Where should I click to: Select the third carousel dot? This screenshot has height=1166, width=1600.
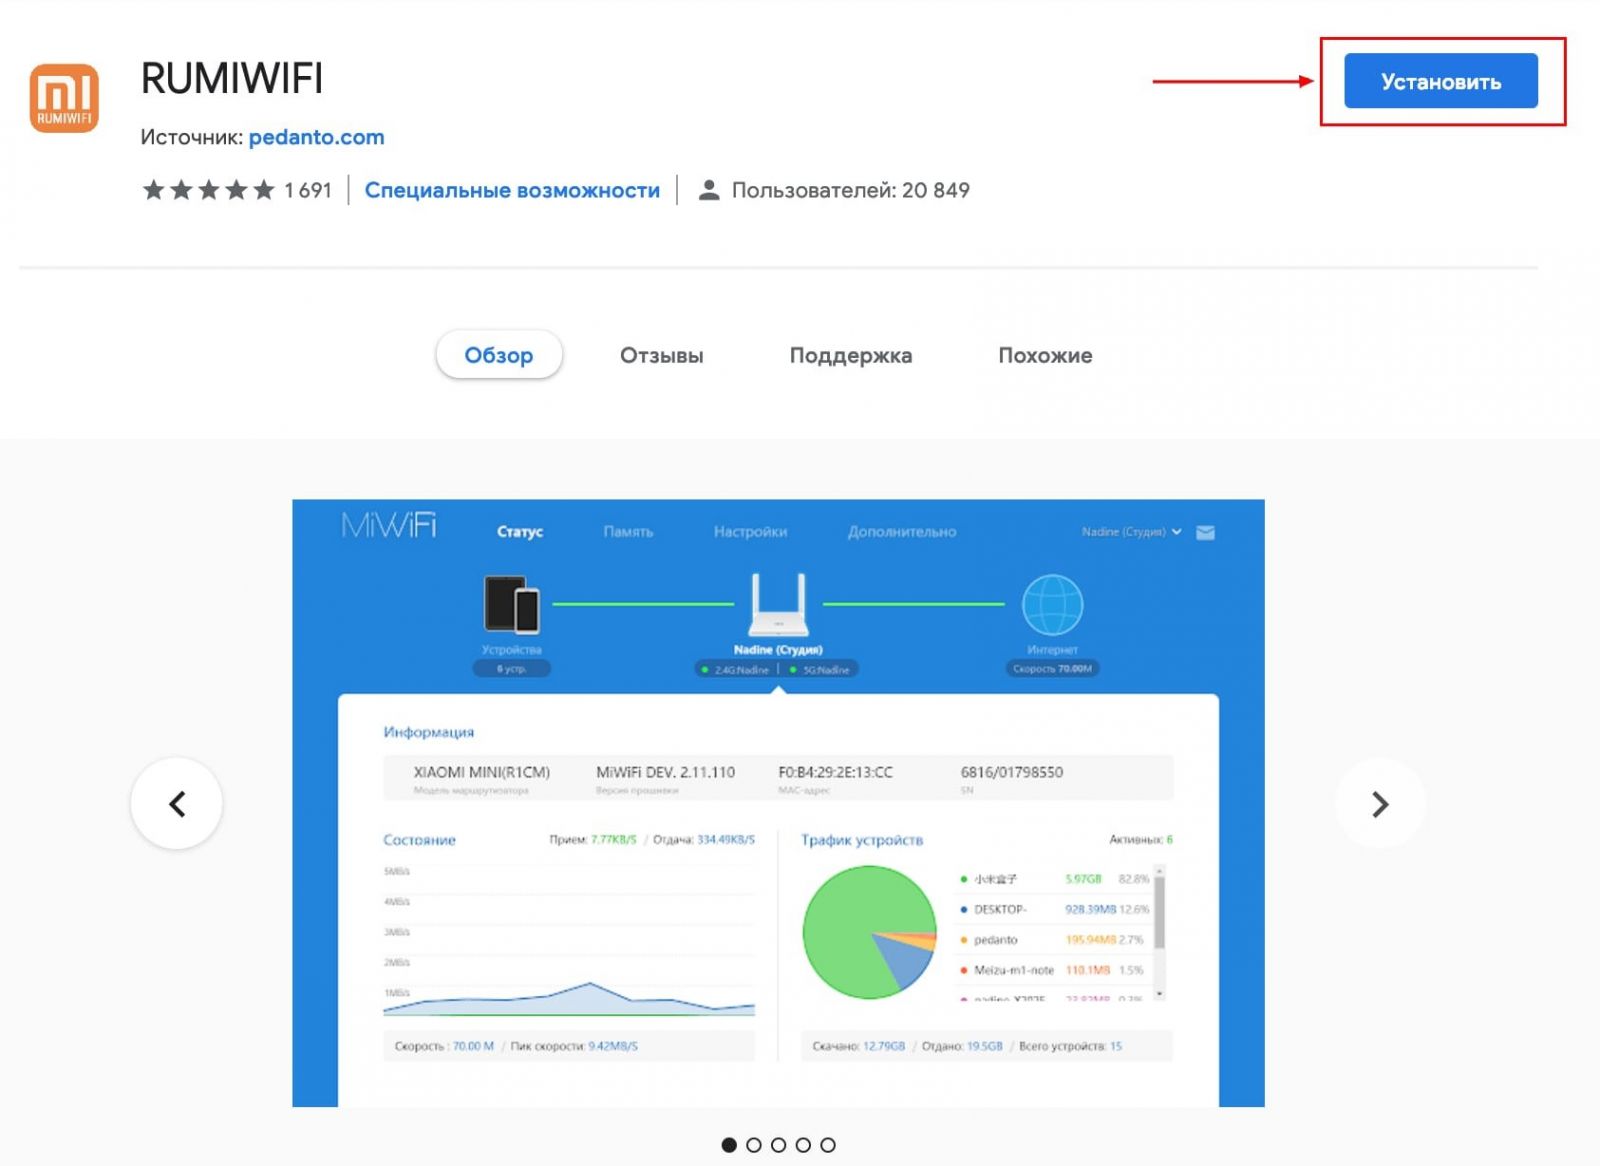click(x=778, y=1145)
